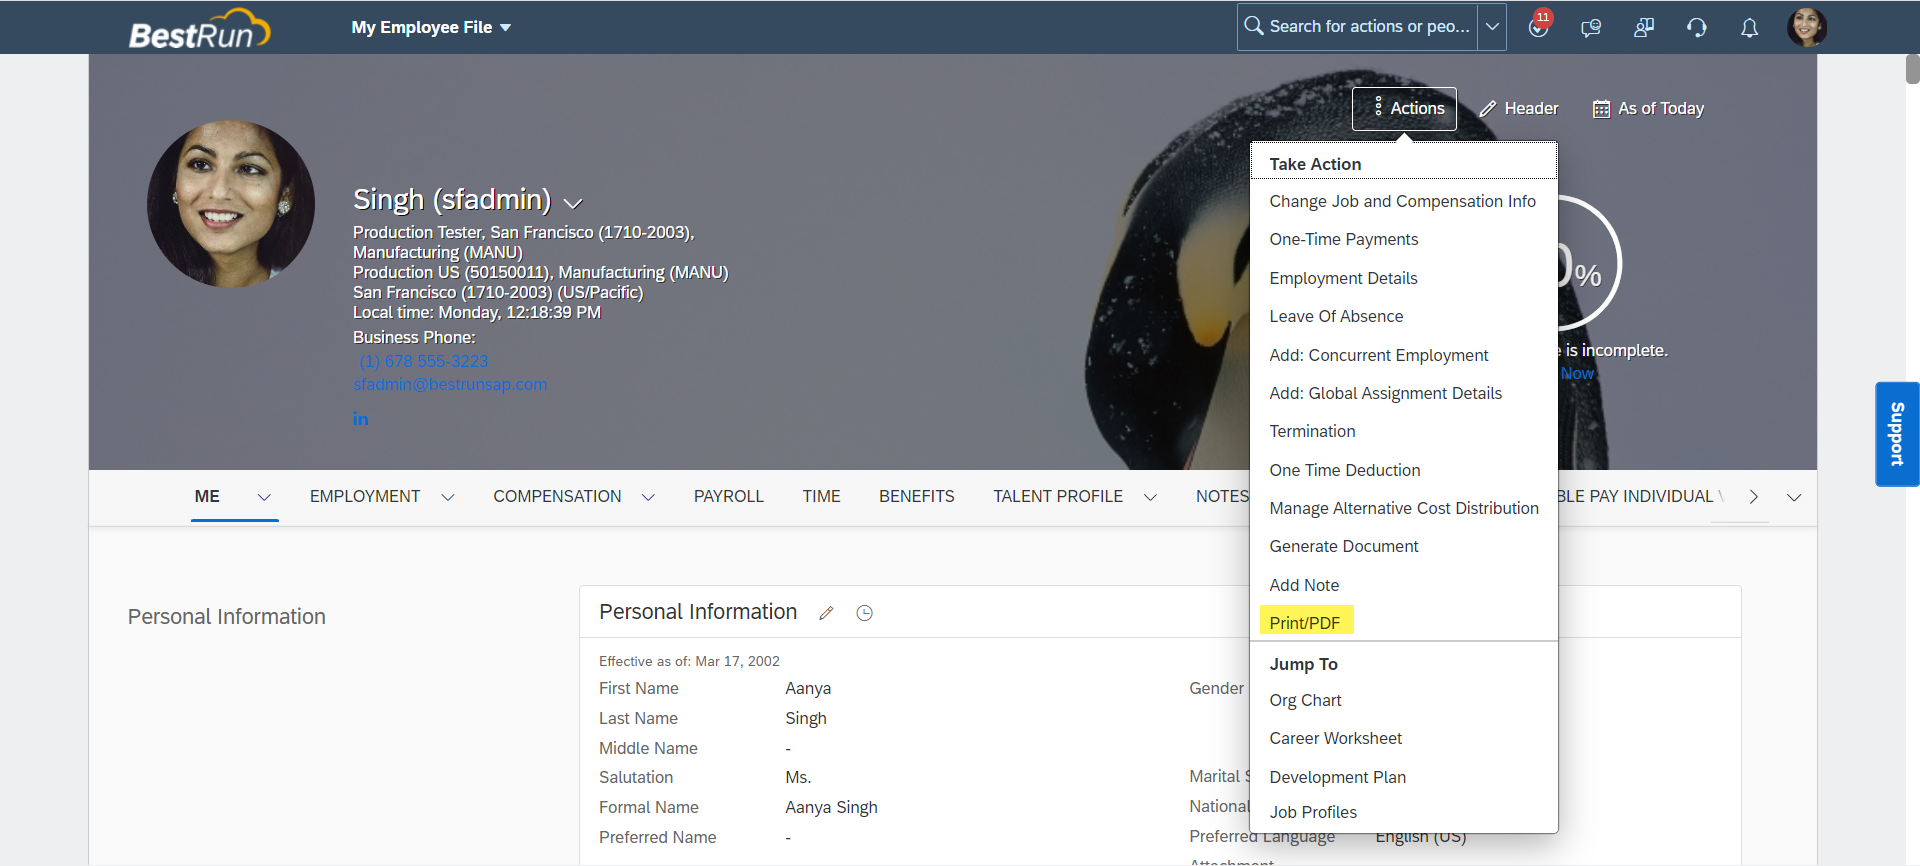The height and width of the screenshot is (866, 1920).
Task: Switch to the COMPENSATION tab
Action: [556, 496]
